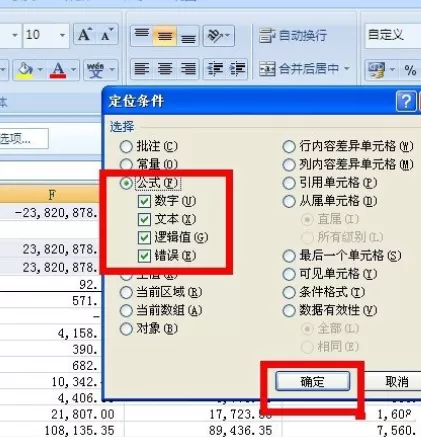
Task: Select 条件格式(T) option
Action: tap(324, 292)
